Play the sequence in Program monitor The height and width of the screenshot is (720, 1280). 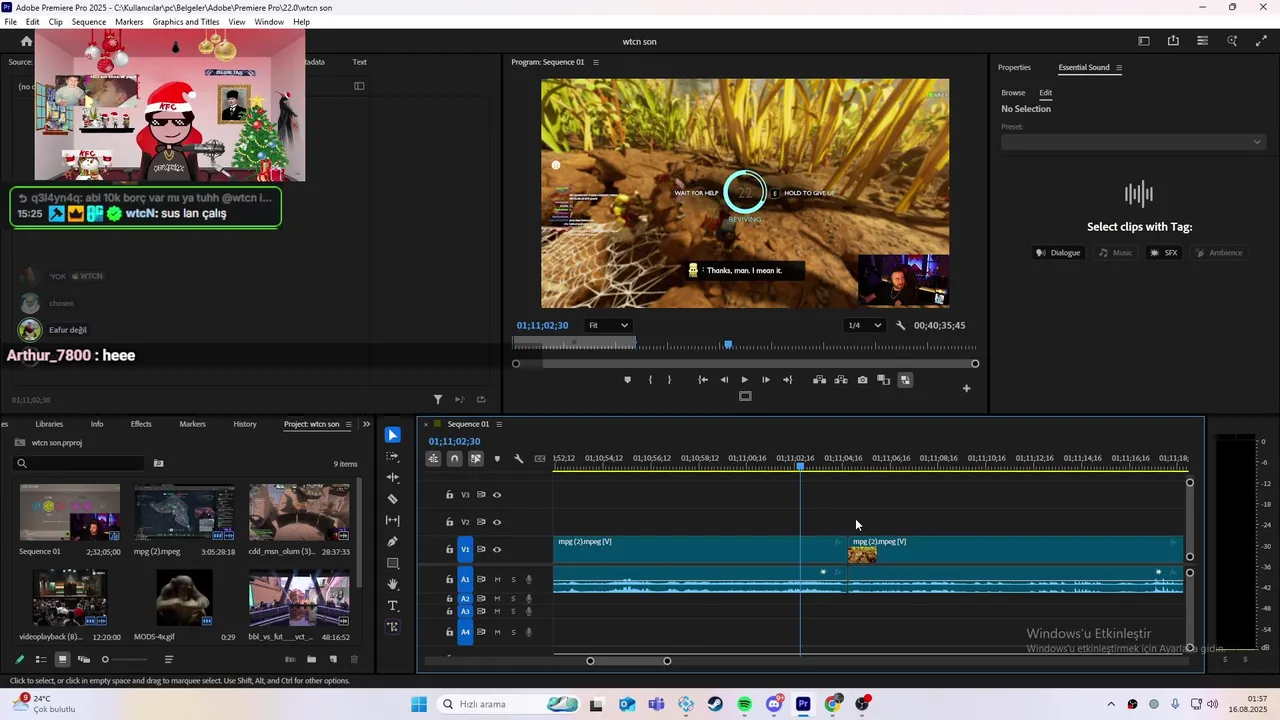pyautogui.click(x=744, y=380)
